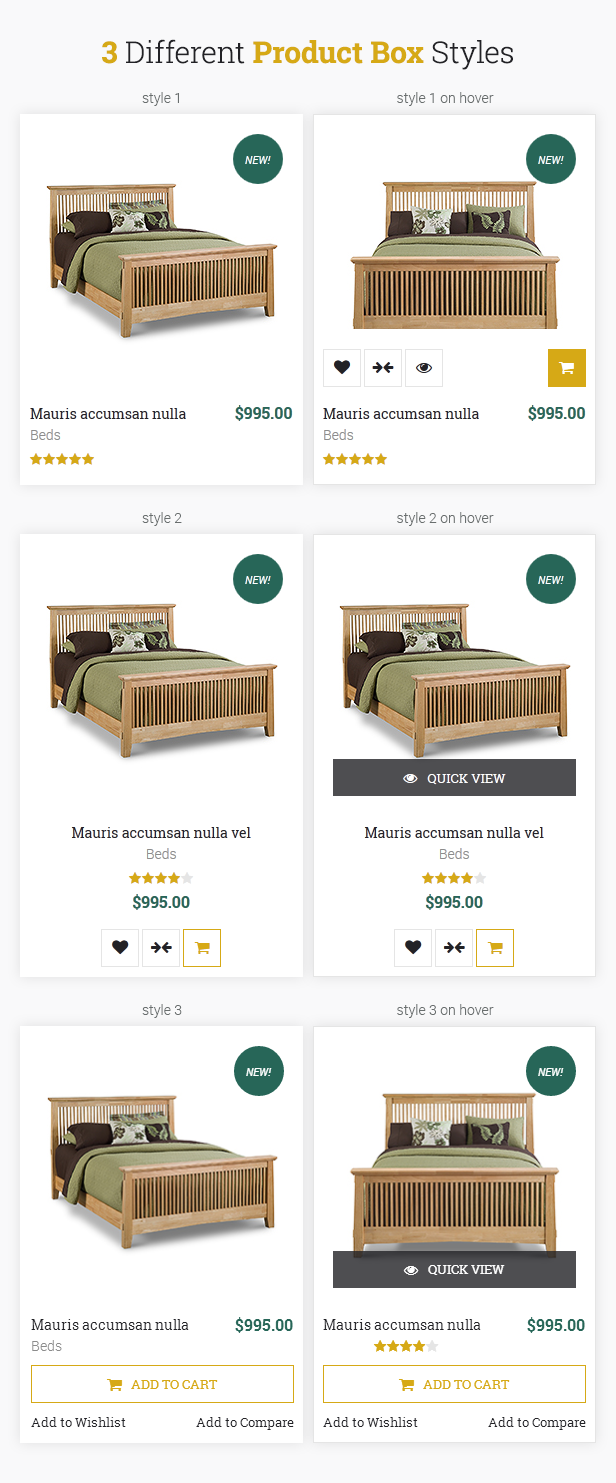Click yellow cart button in style 1 hover box
This screenshot has width=616, height=1483.
click(567, 368)
